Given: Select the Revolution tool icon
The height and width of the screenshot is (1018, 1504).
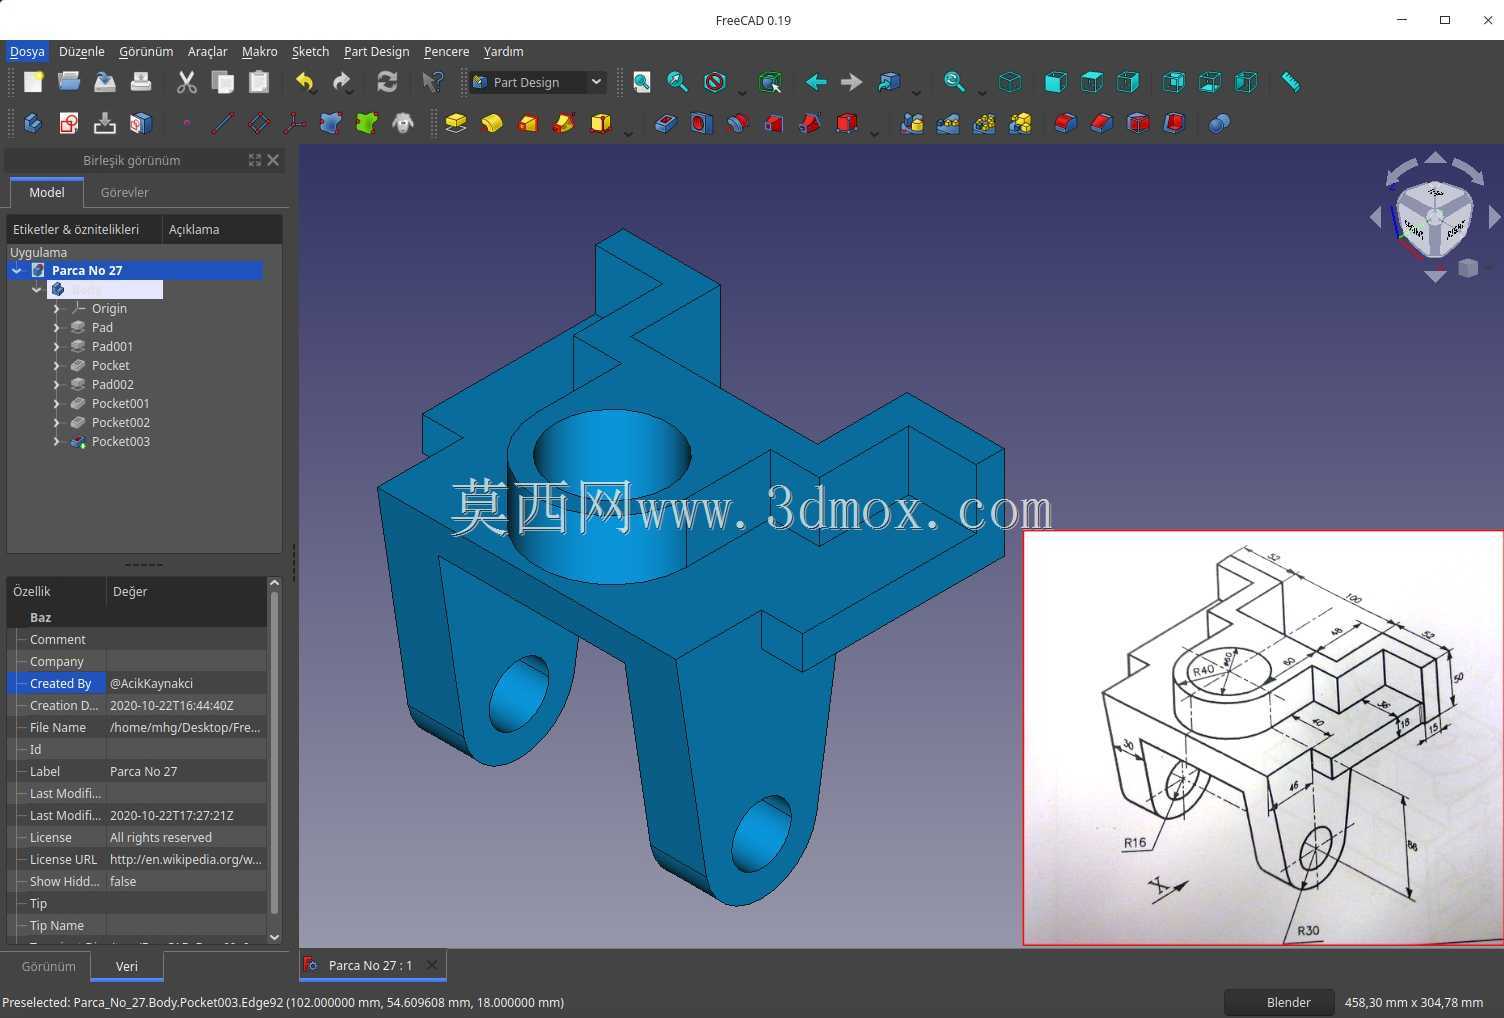Looking at the screenshot, I should tap(492, 123).
